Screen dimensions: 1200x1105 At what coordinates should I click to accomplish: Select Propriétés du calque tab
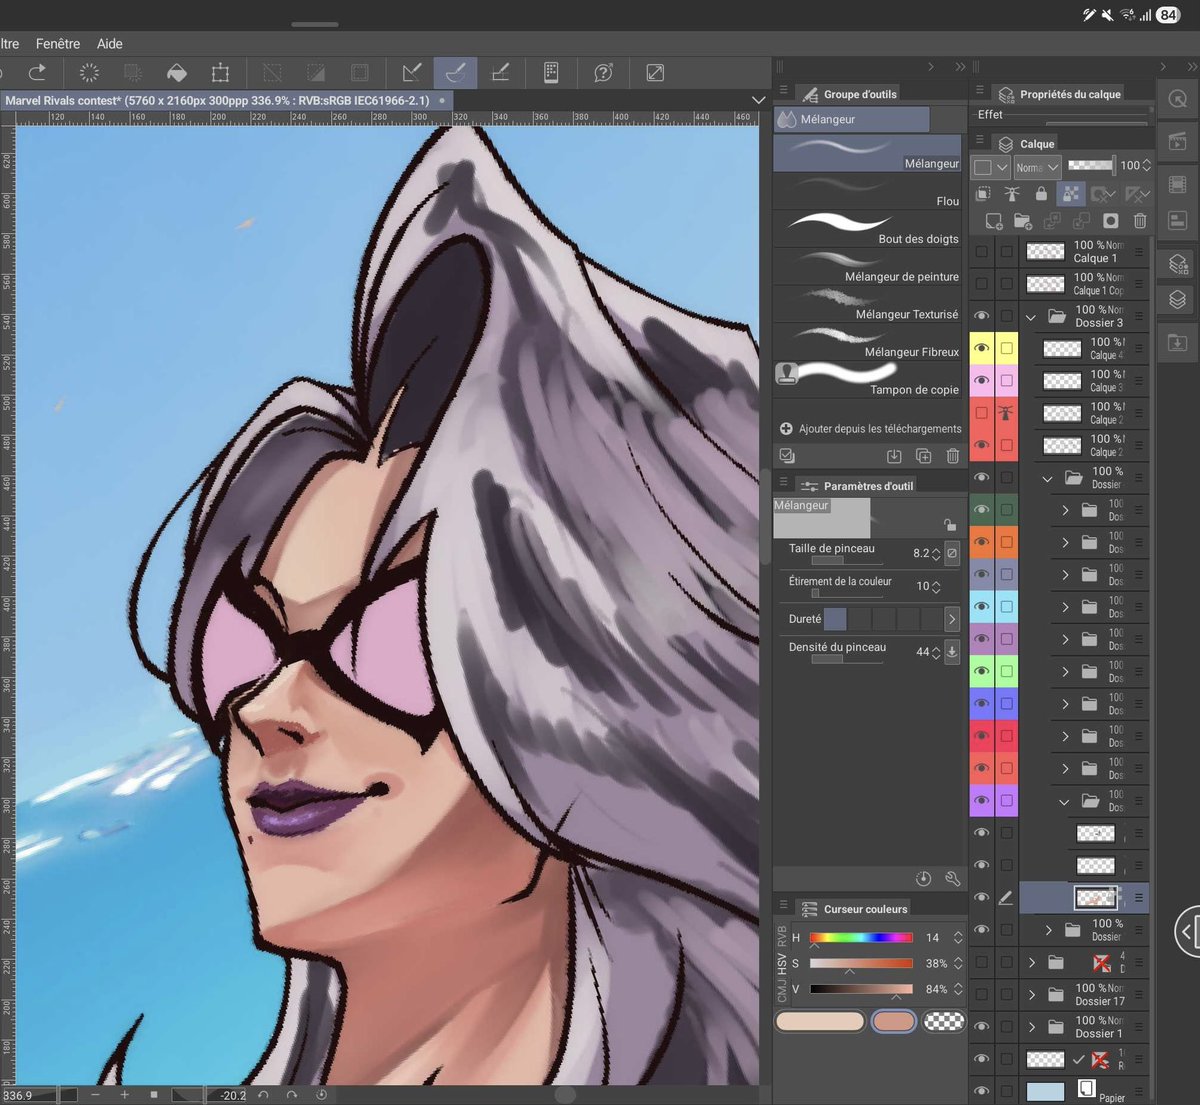point(1061,93)
